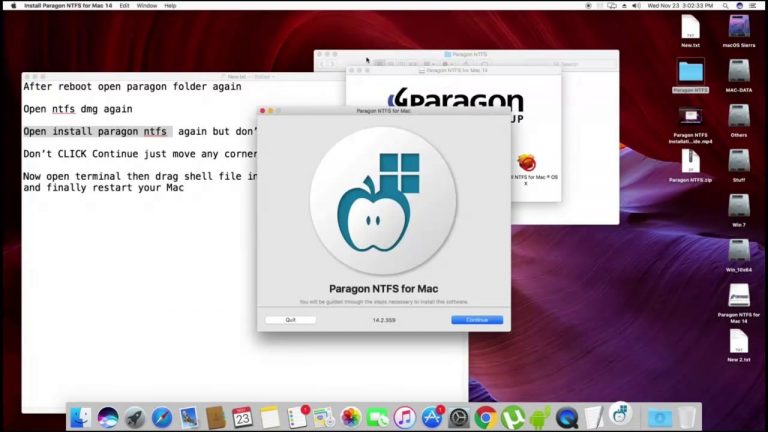This screenshot has width=768, height=432.
Task: Open Photos in the Dock
Action: coord(351,418)
